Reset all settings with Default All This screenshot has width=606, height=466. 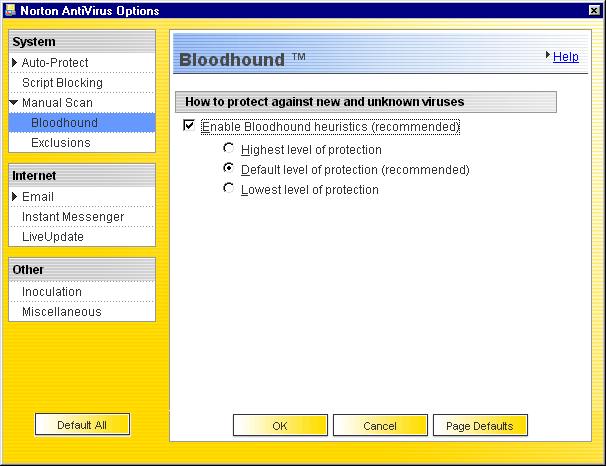coord(82,425)
